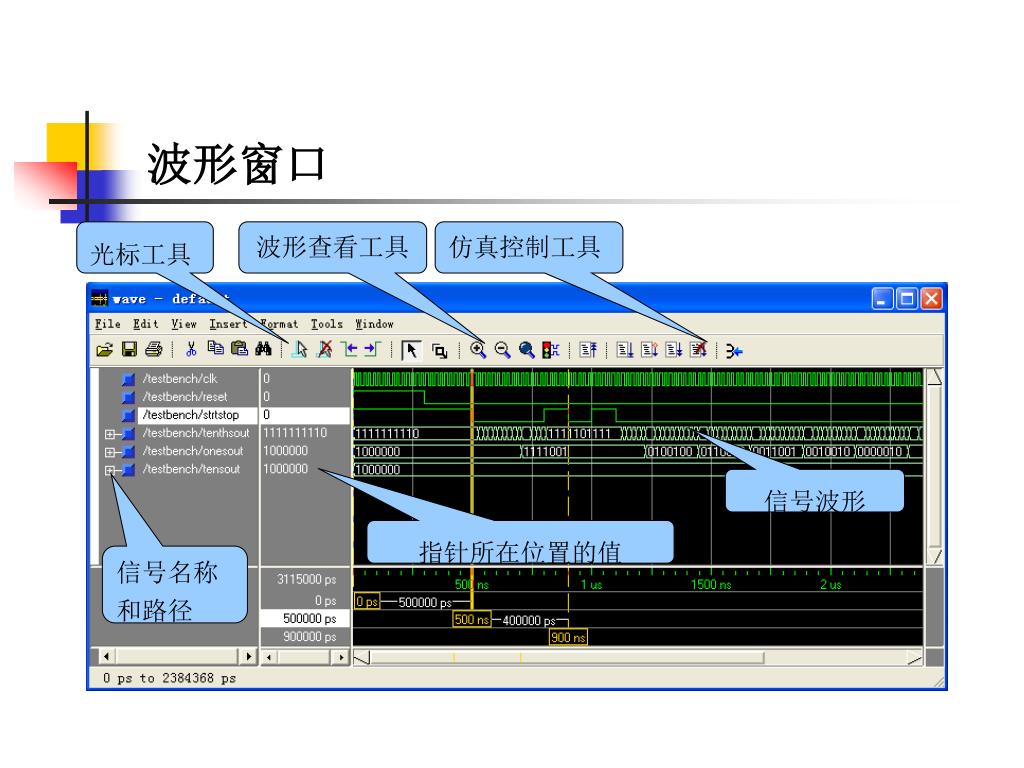Click the tenthsout value 1111111110 in value column
This screenshot has width=1024, height=768.
pyautogui.click(x=295, y=433)
